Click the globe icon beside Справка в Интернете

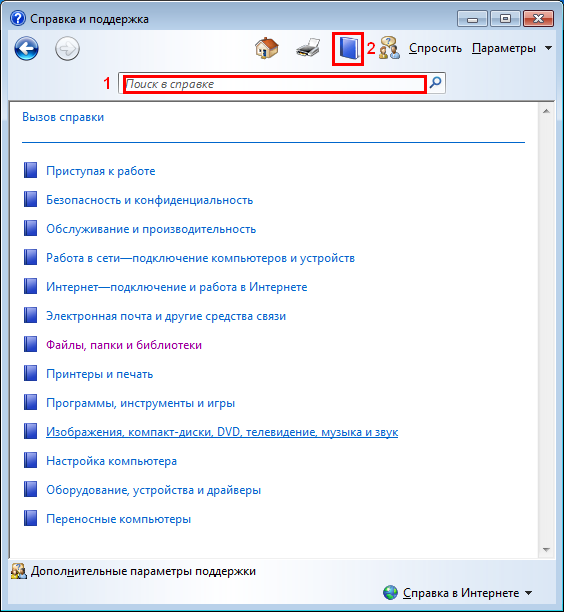coord(390,592)
